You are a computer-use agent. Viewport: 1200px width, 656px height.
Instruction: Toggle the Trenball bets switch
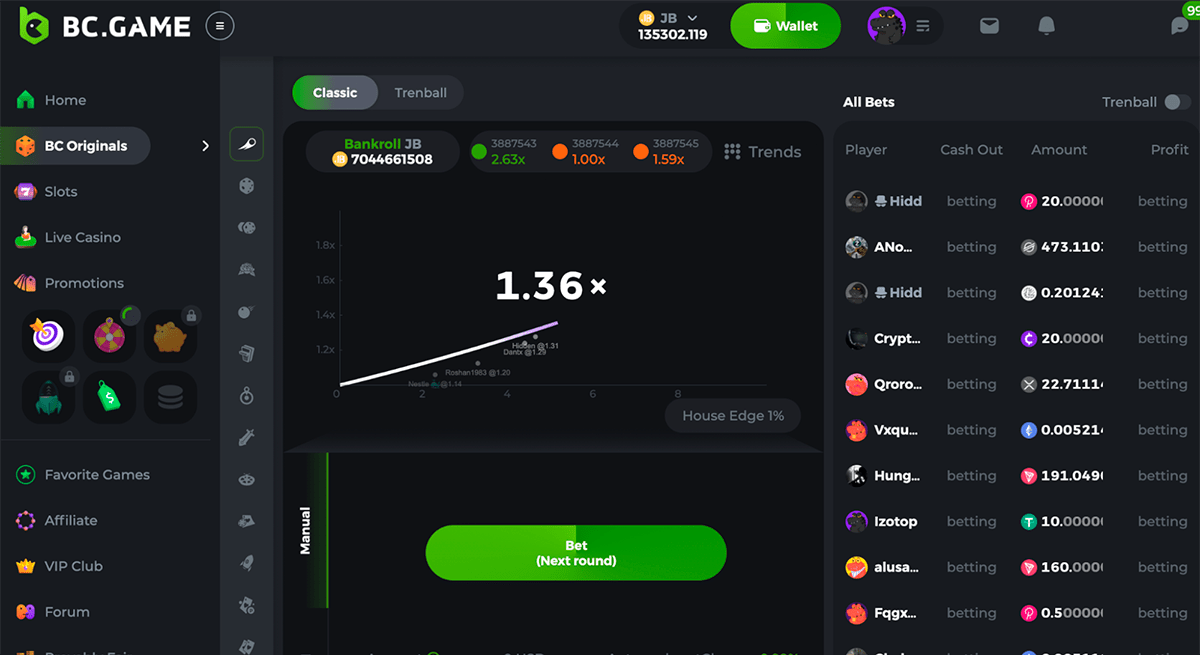coord(1178,102)
